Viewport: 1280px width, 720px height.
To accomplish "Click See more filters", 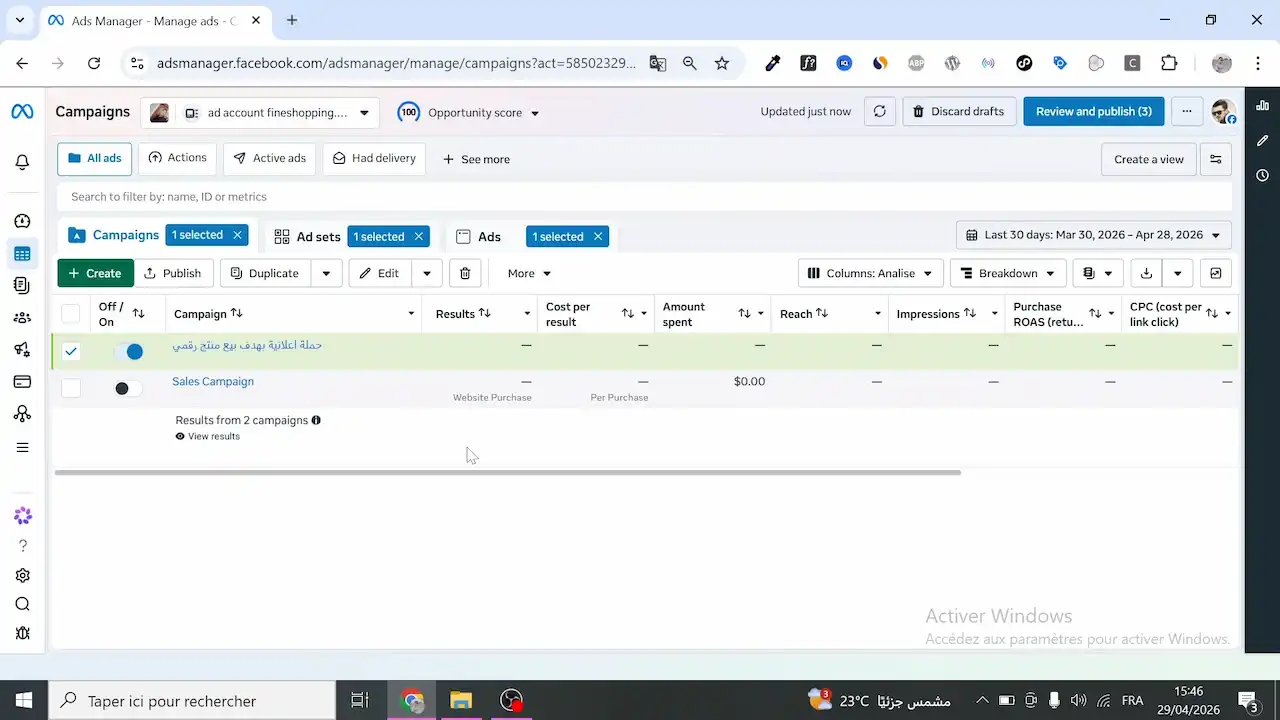I will click(476, 159).
